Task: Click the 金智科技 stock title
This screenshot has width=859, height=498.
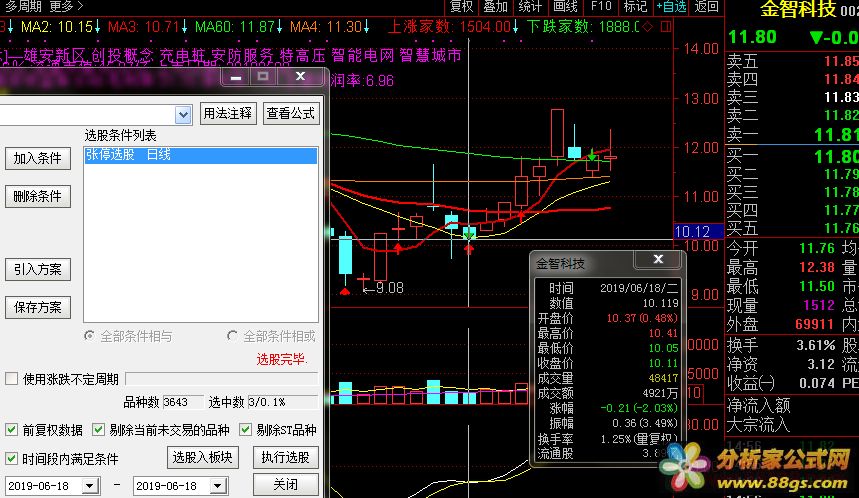Action: [799, 9]
